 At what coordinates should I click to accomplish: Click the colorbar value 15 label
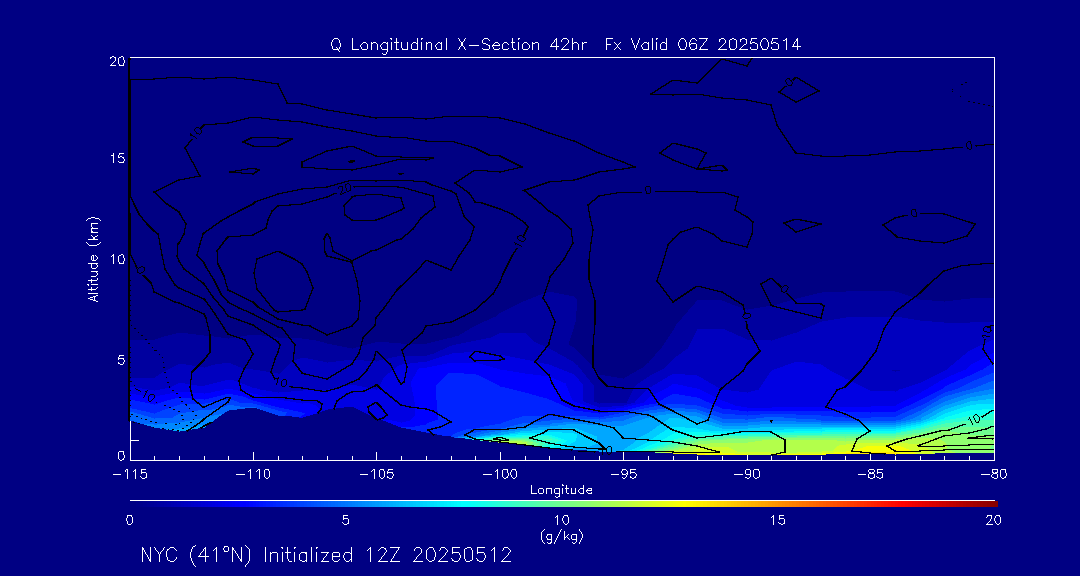pos(778,521)
